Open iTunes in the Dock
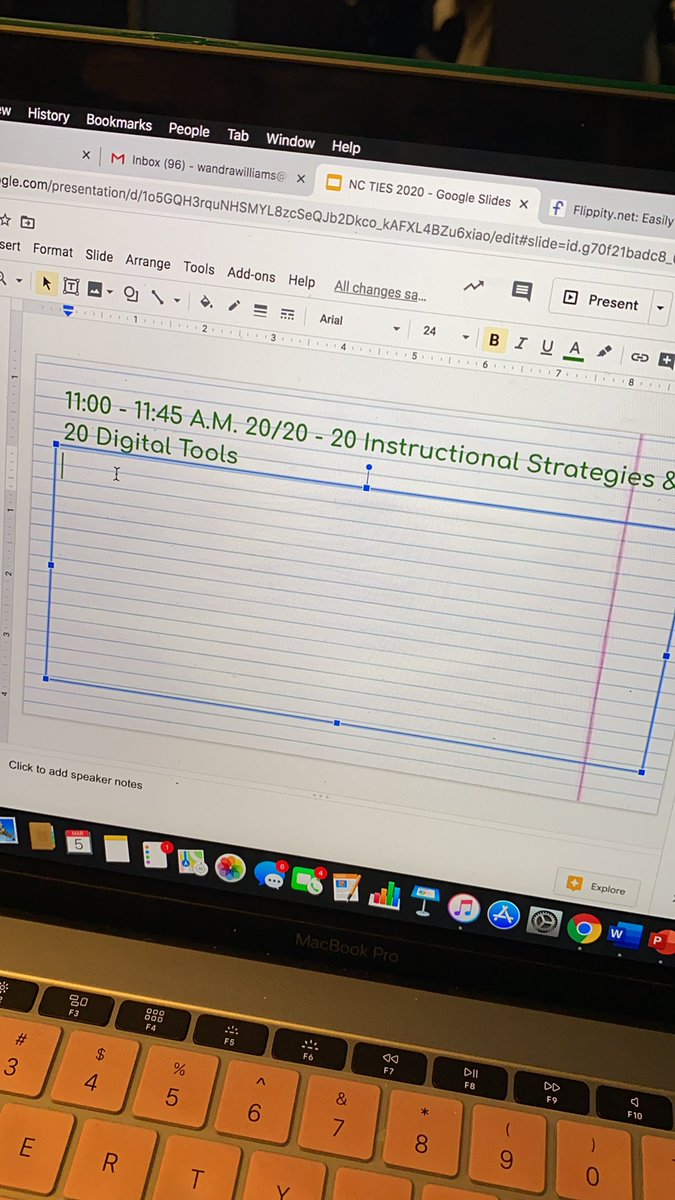Image resolution: width=675 pixels, height=1200 pixels. 463,908
